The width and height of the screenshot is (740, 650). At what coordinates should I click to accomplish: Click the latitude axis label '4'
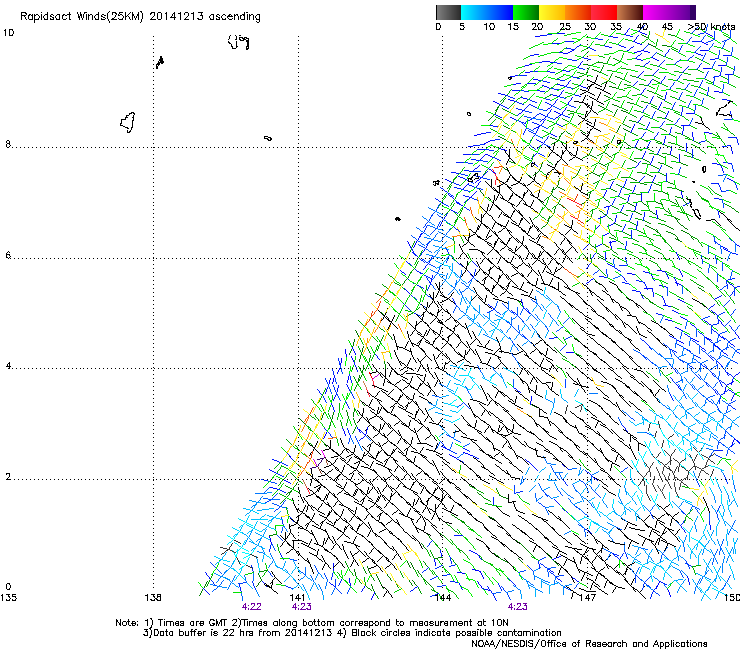tap(8, 366)
